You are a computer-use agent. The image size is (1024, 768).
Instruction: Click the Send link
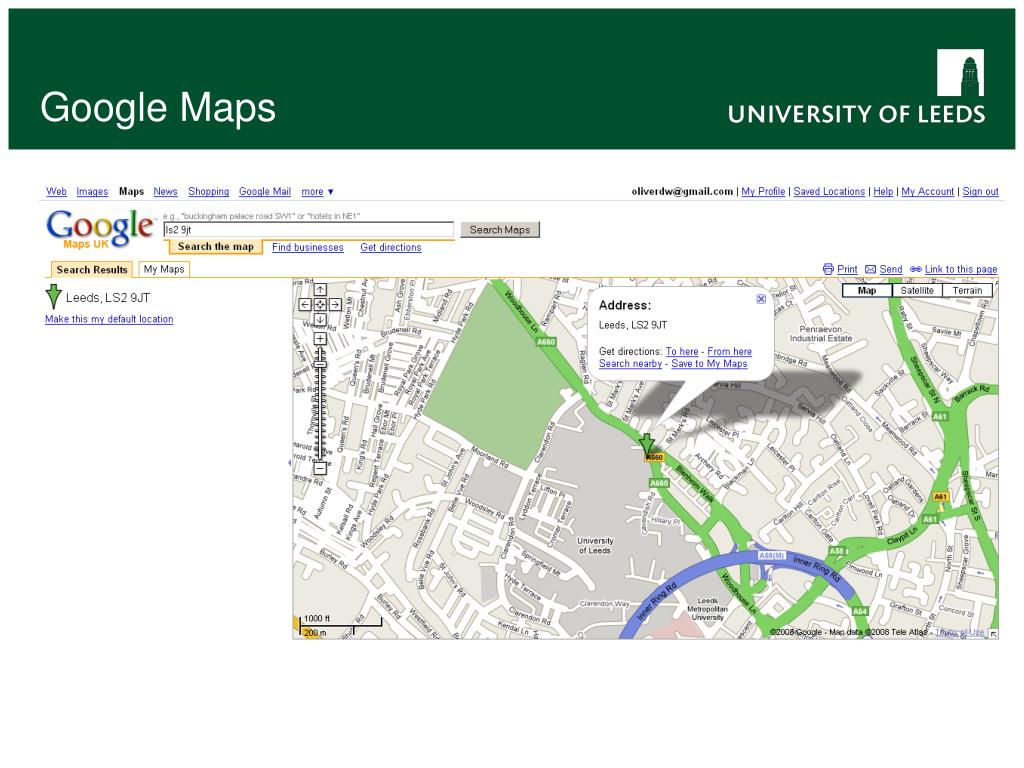(891, 269)
